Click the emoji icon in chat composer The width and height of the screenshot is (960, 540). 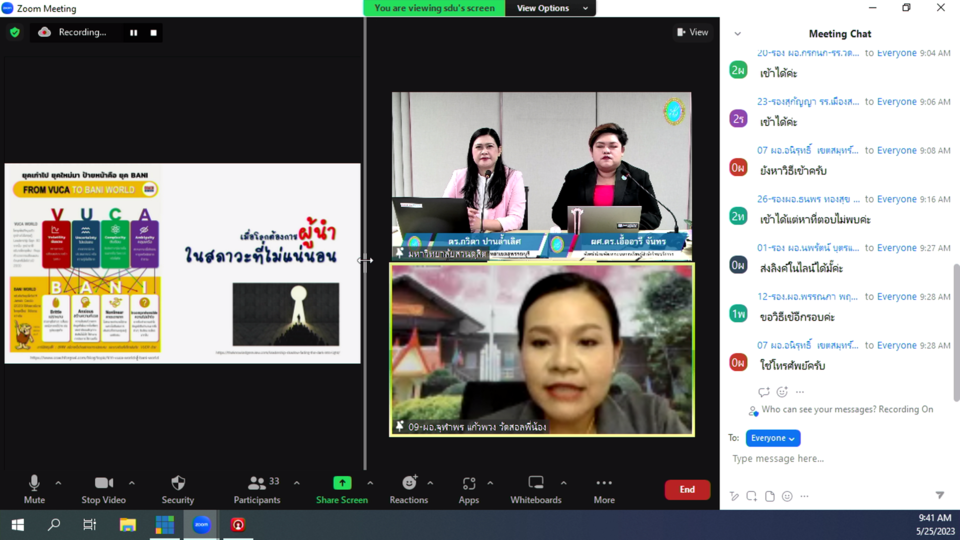pos(787,496)
